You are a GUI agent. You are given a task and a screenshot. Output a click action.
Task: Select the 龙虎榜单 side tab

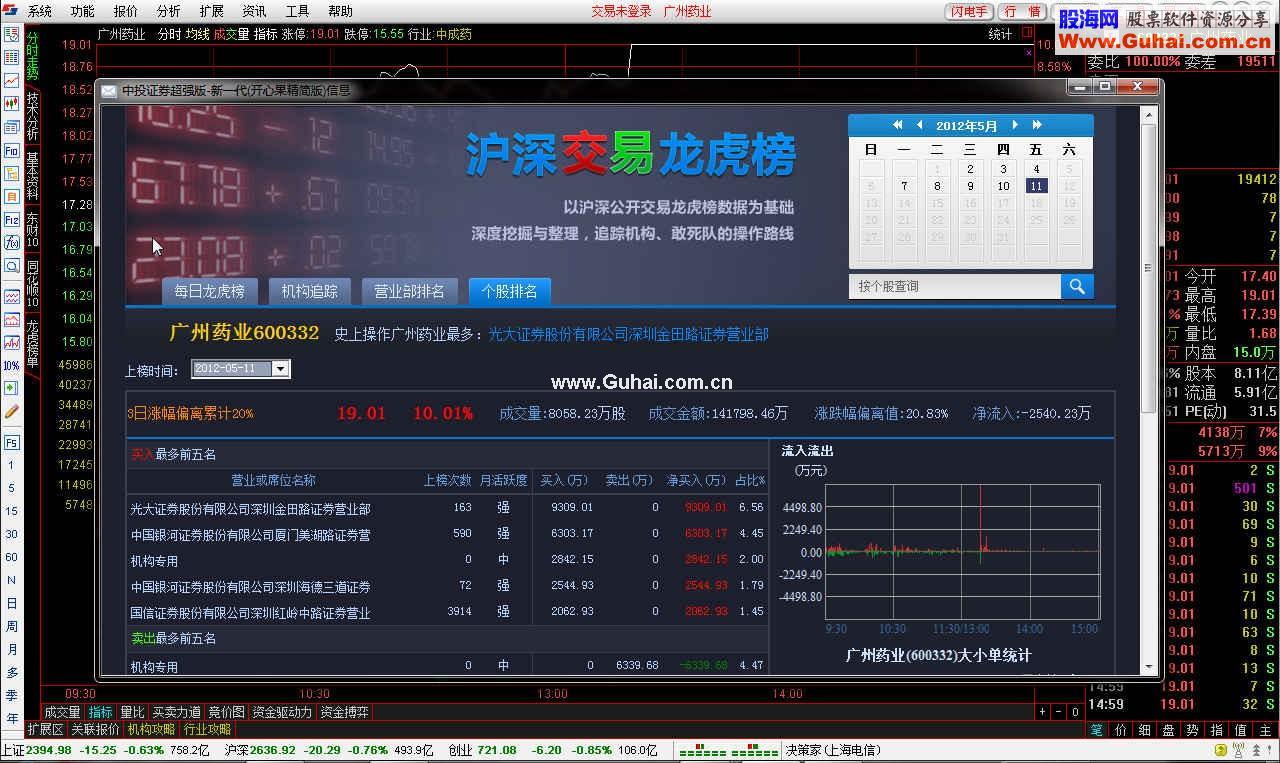click(32, 344)
